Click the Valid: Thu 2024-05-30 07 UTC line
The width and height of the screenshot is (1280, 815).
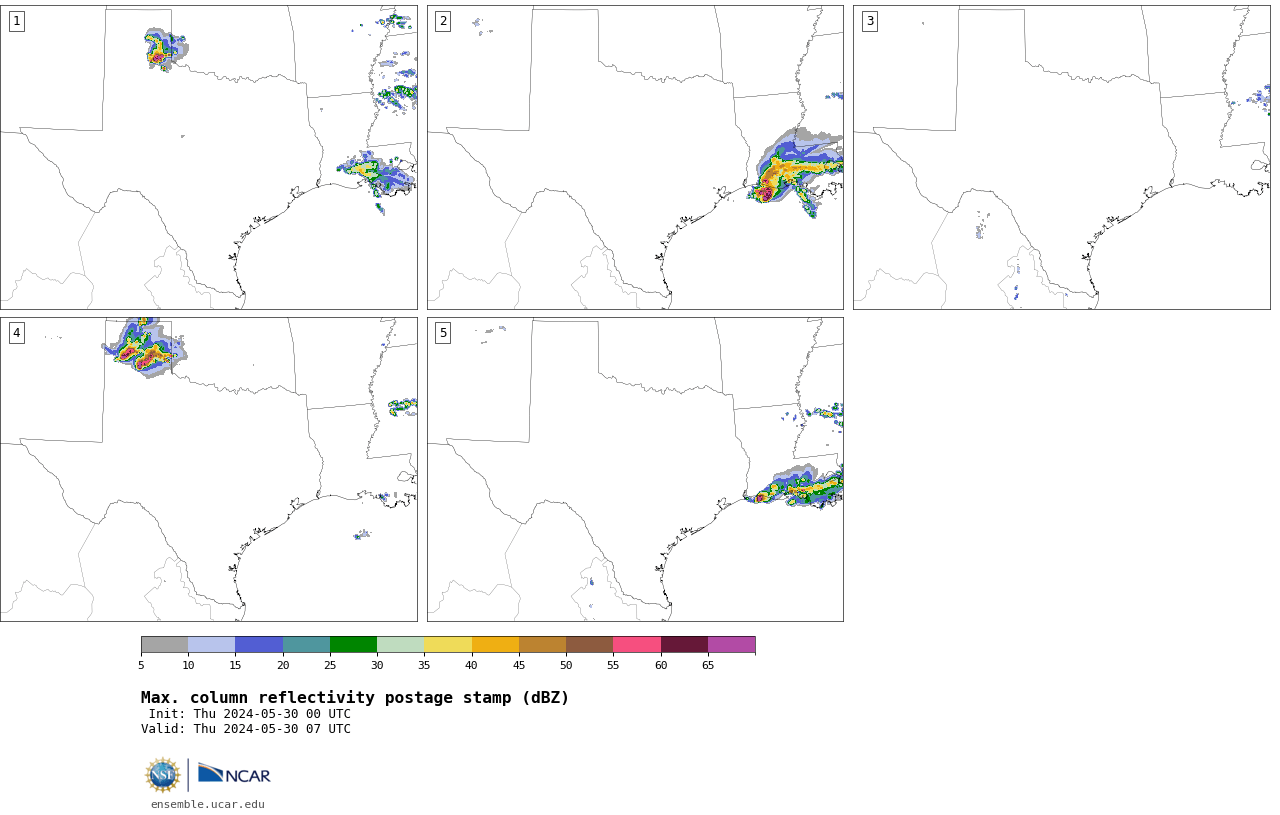[x=246, y=729]
